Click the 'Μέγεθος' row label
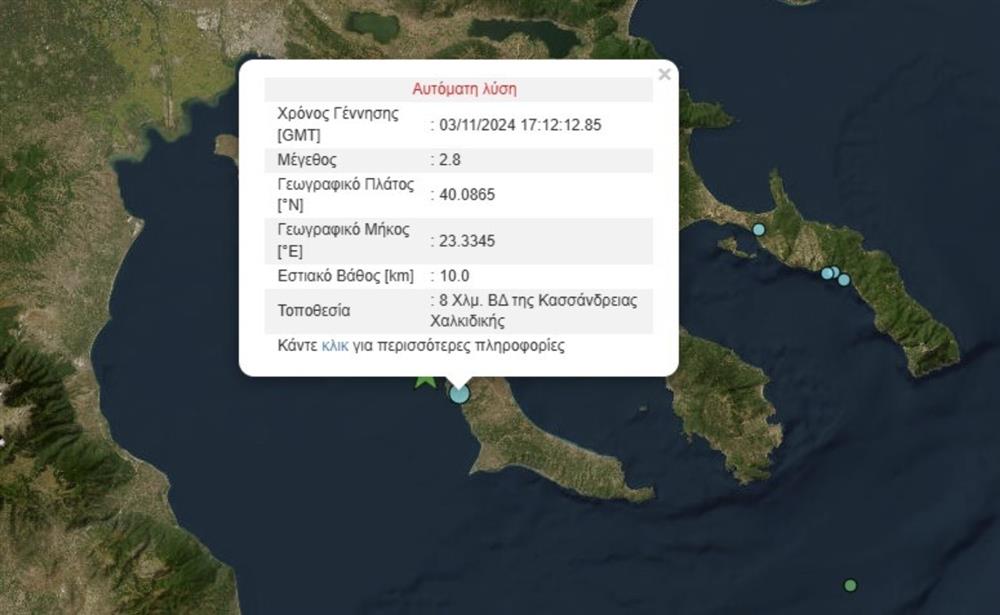This screenshot has width=1000, height=615. pyautogui.click(x=307, y=159)
